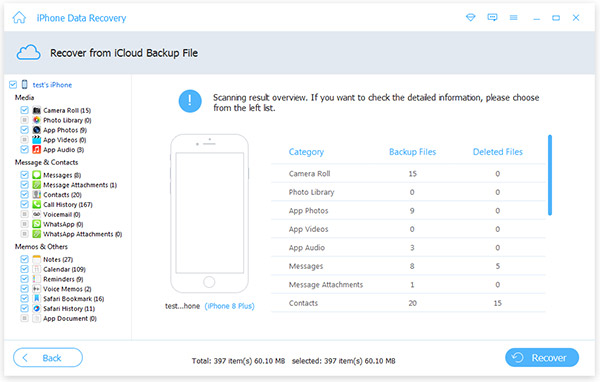This screenshot has height=382, width=600.
Task: Click the test's iPhone label
Action: point(52,85)
